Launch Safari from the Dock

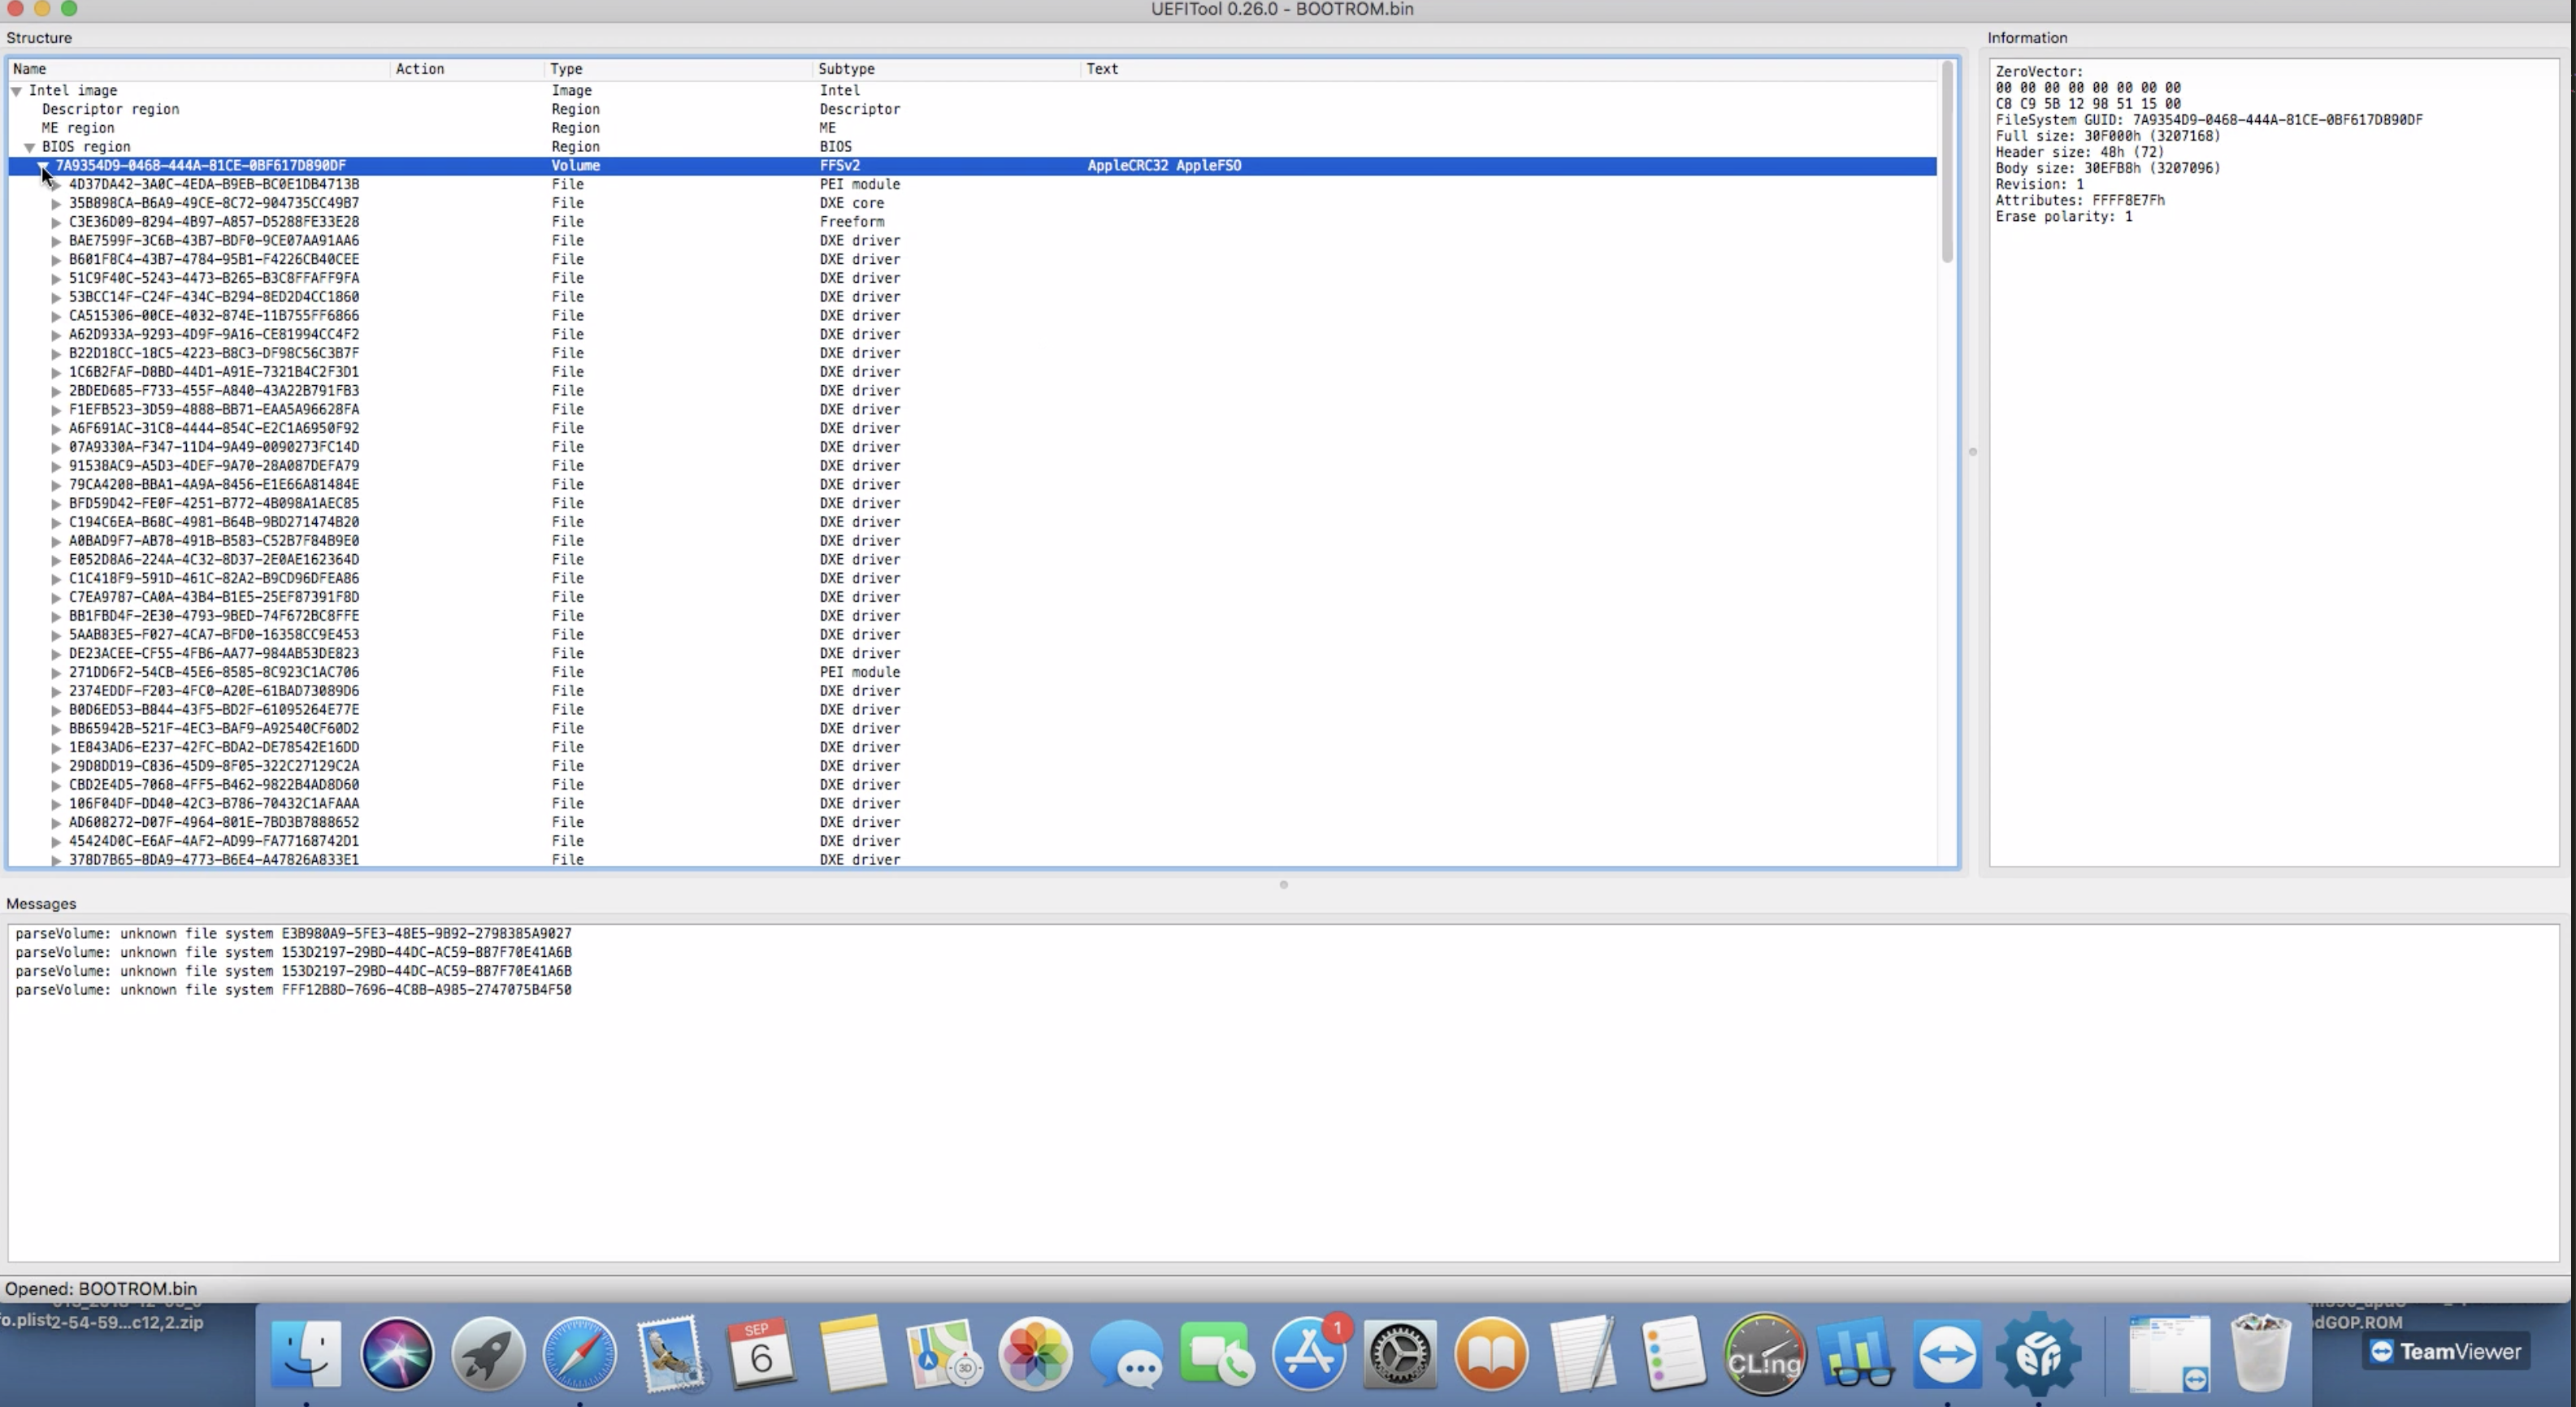[579, 1354]
